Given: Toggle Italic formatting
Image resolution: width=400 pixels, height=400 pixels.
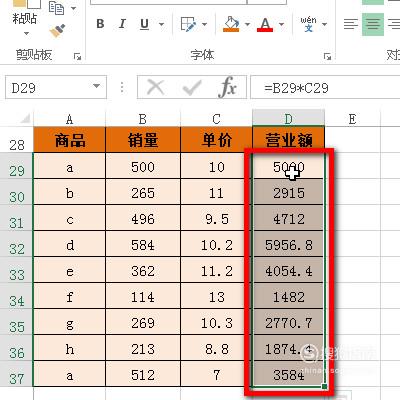Looking at the screenshot, I should 122,24.
